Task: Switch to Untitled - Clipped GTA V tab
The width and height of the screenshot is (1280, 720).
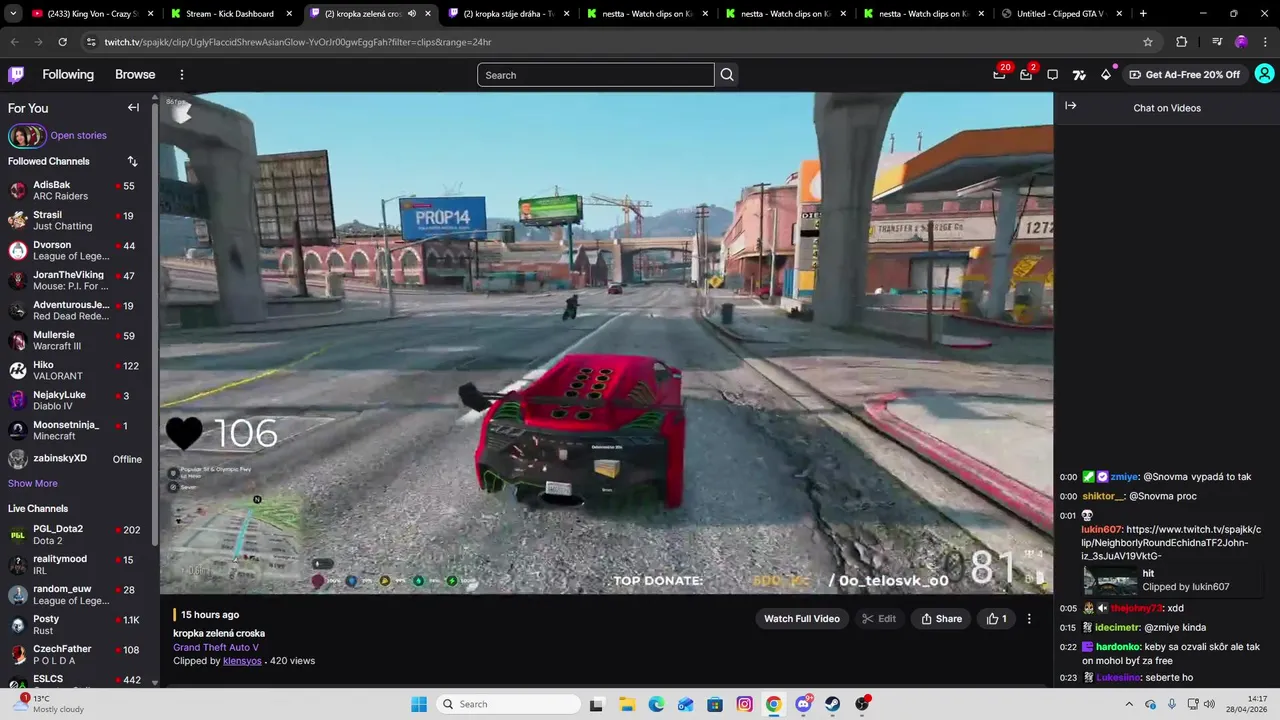Action: point(1061,14)
